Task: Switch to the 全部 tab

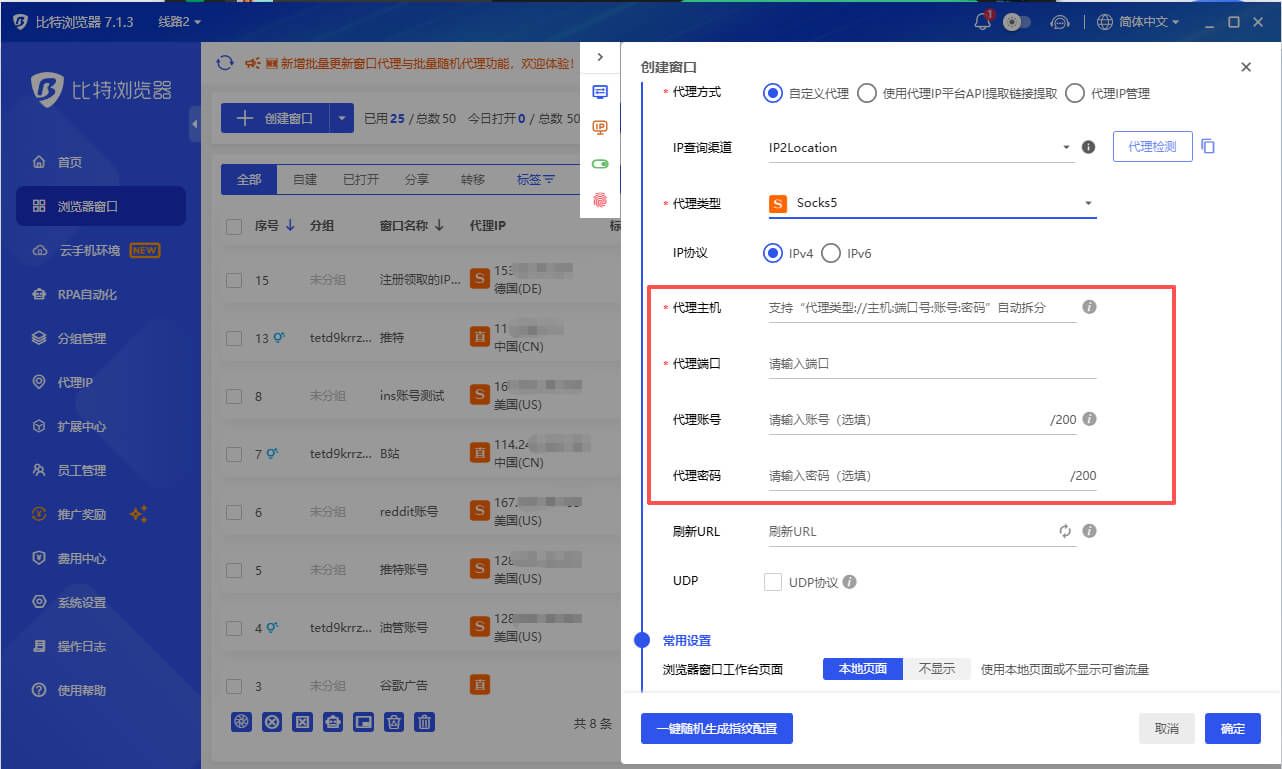Action: click(248, 179)
